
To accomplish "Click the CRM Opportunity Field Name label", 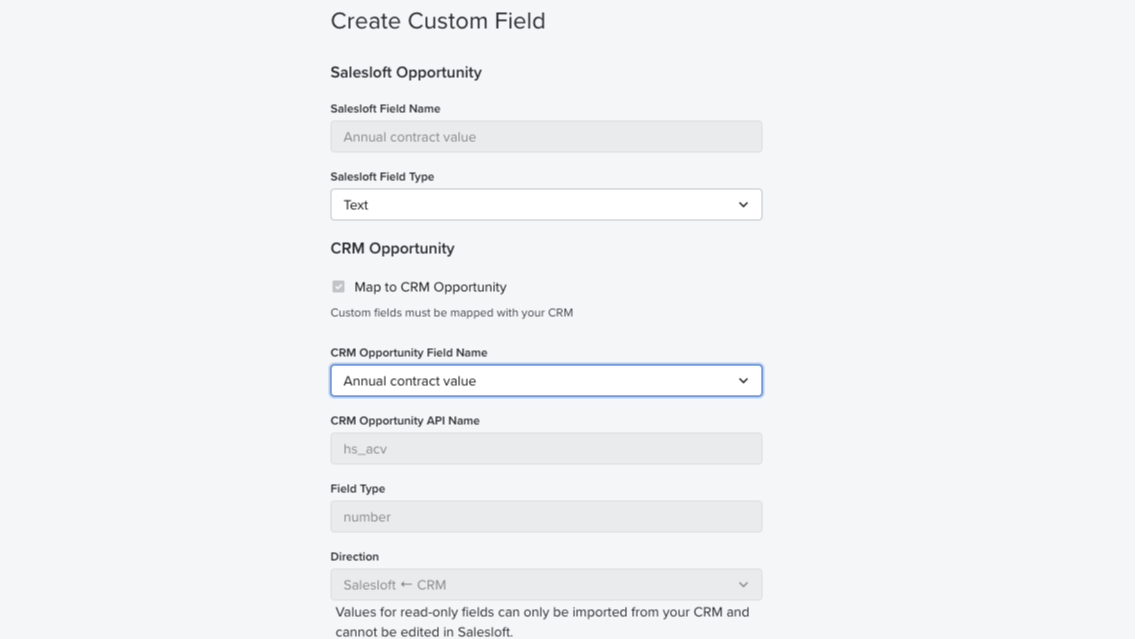I will coord(409,353).
